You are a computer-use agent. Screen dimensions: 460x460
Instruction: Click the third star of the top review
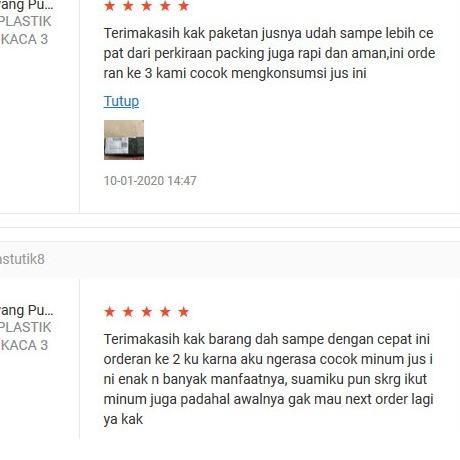coord(147,6)
